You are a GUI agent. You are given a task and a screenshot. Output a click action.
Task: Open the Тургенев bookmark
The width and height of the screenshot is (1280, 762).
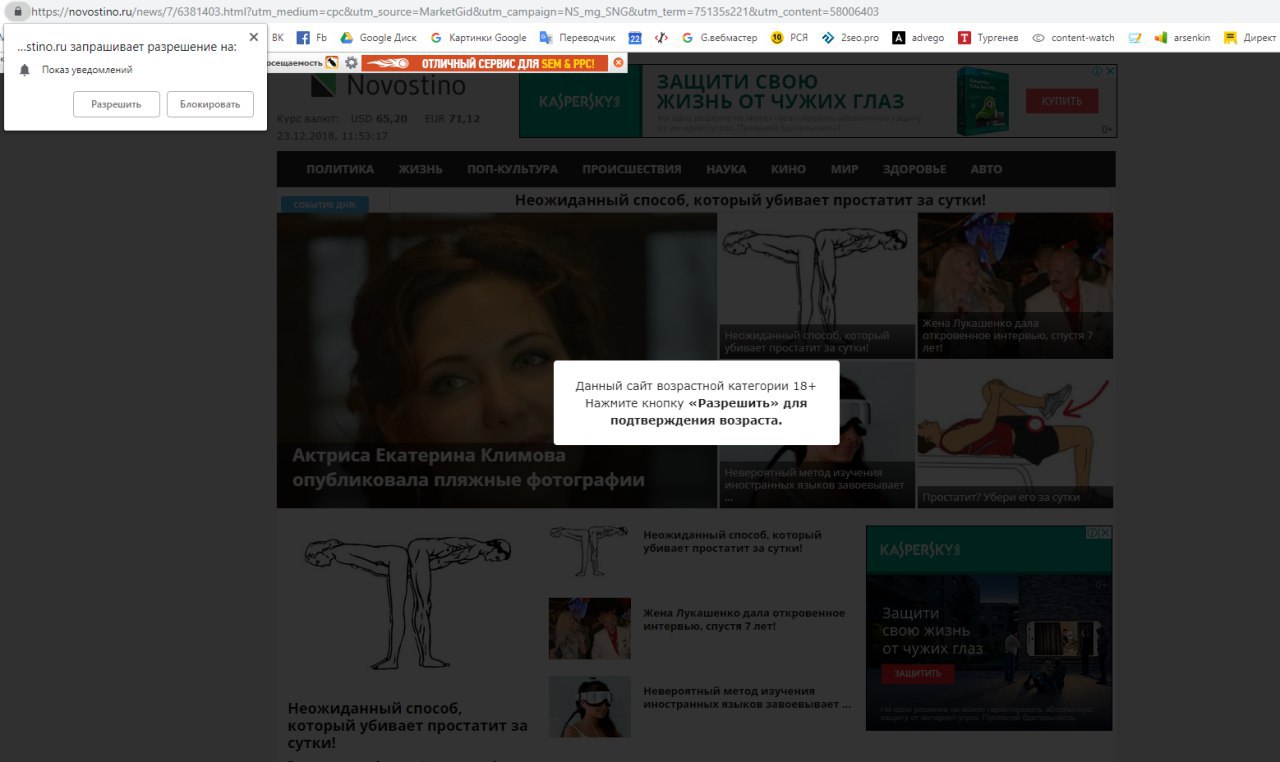988,38
